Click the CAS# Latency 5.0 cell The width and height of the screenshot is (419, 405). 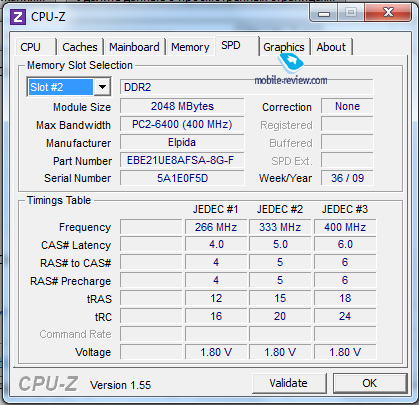[x=280, y=244]
